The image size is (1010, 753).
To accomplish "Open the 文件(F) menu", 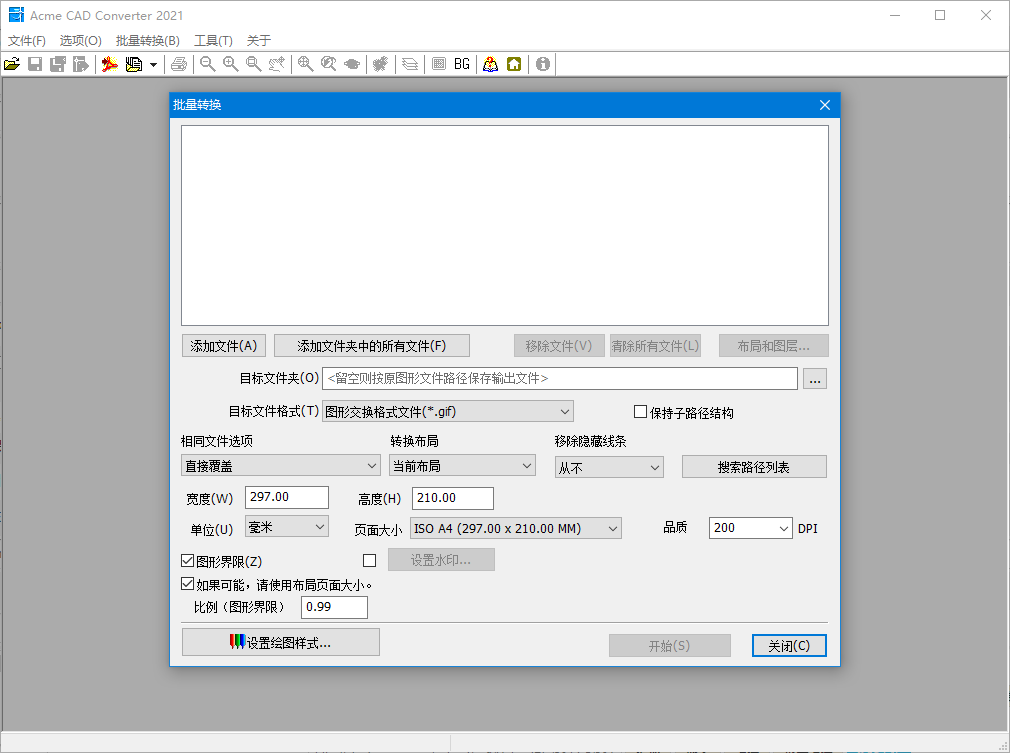I will (25, 40).
